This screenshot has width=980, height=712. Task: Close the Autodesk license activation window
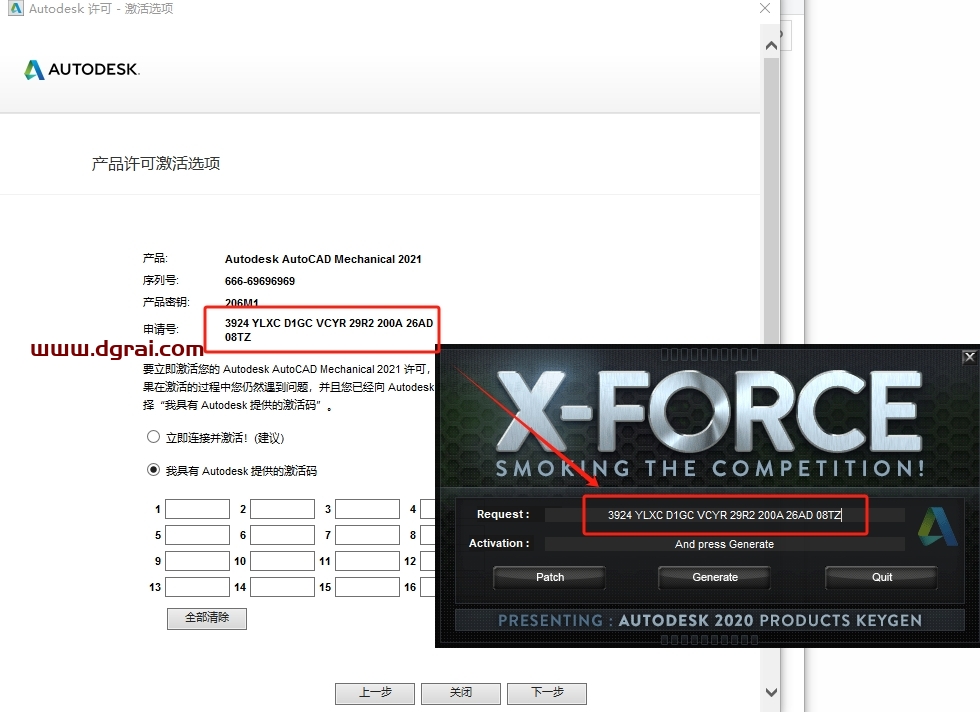[x=765, y=8]
